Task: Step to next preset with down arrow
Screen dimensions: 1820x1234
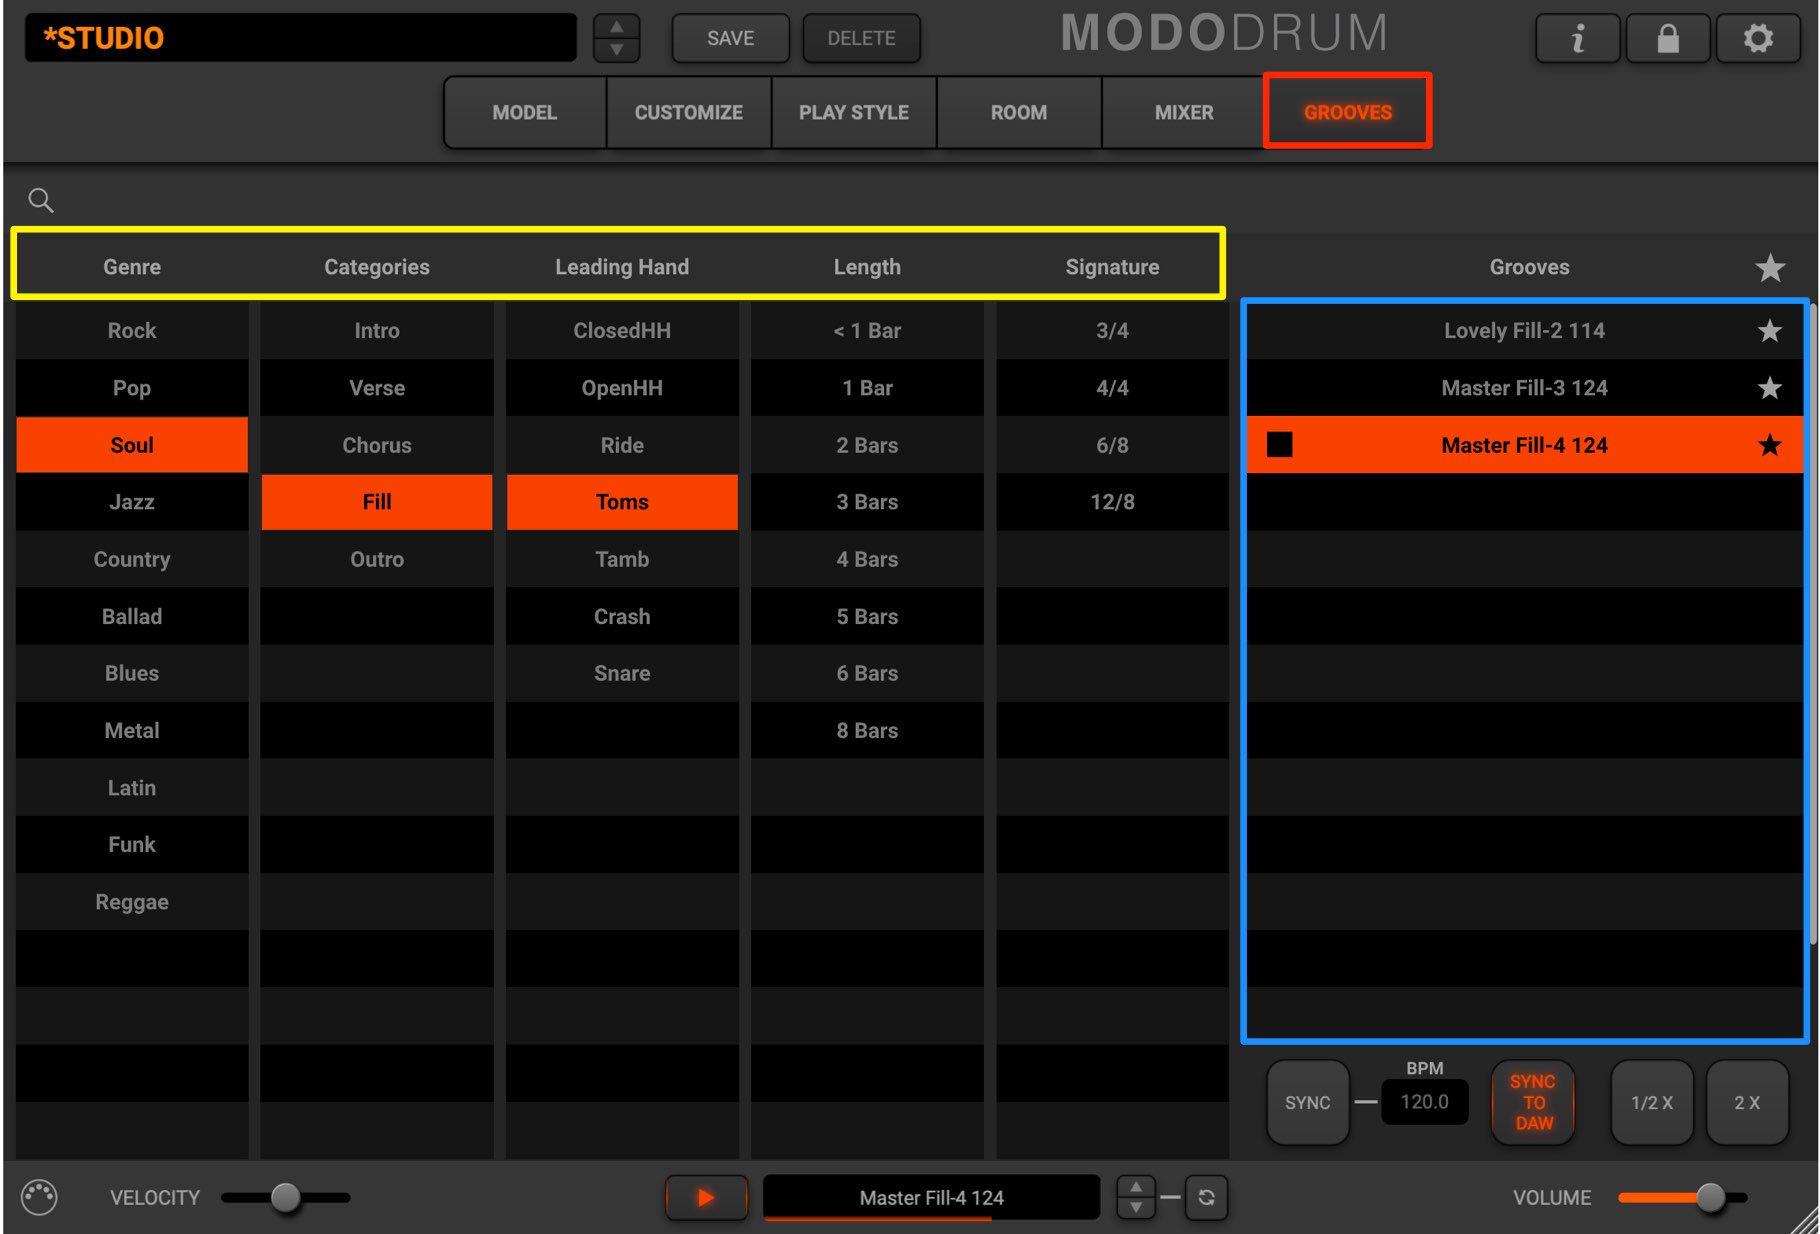Action: 617,49
